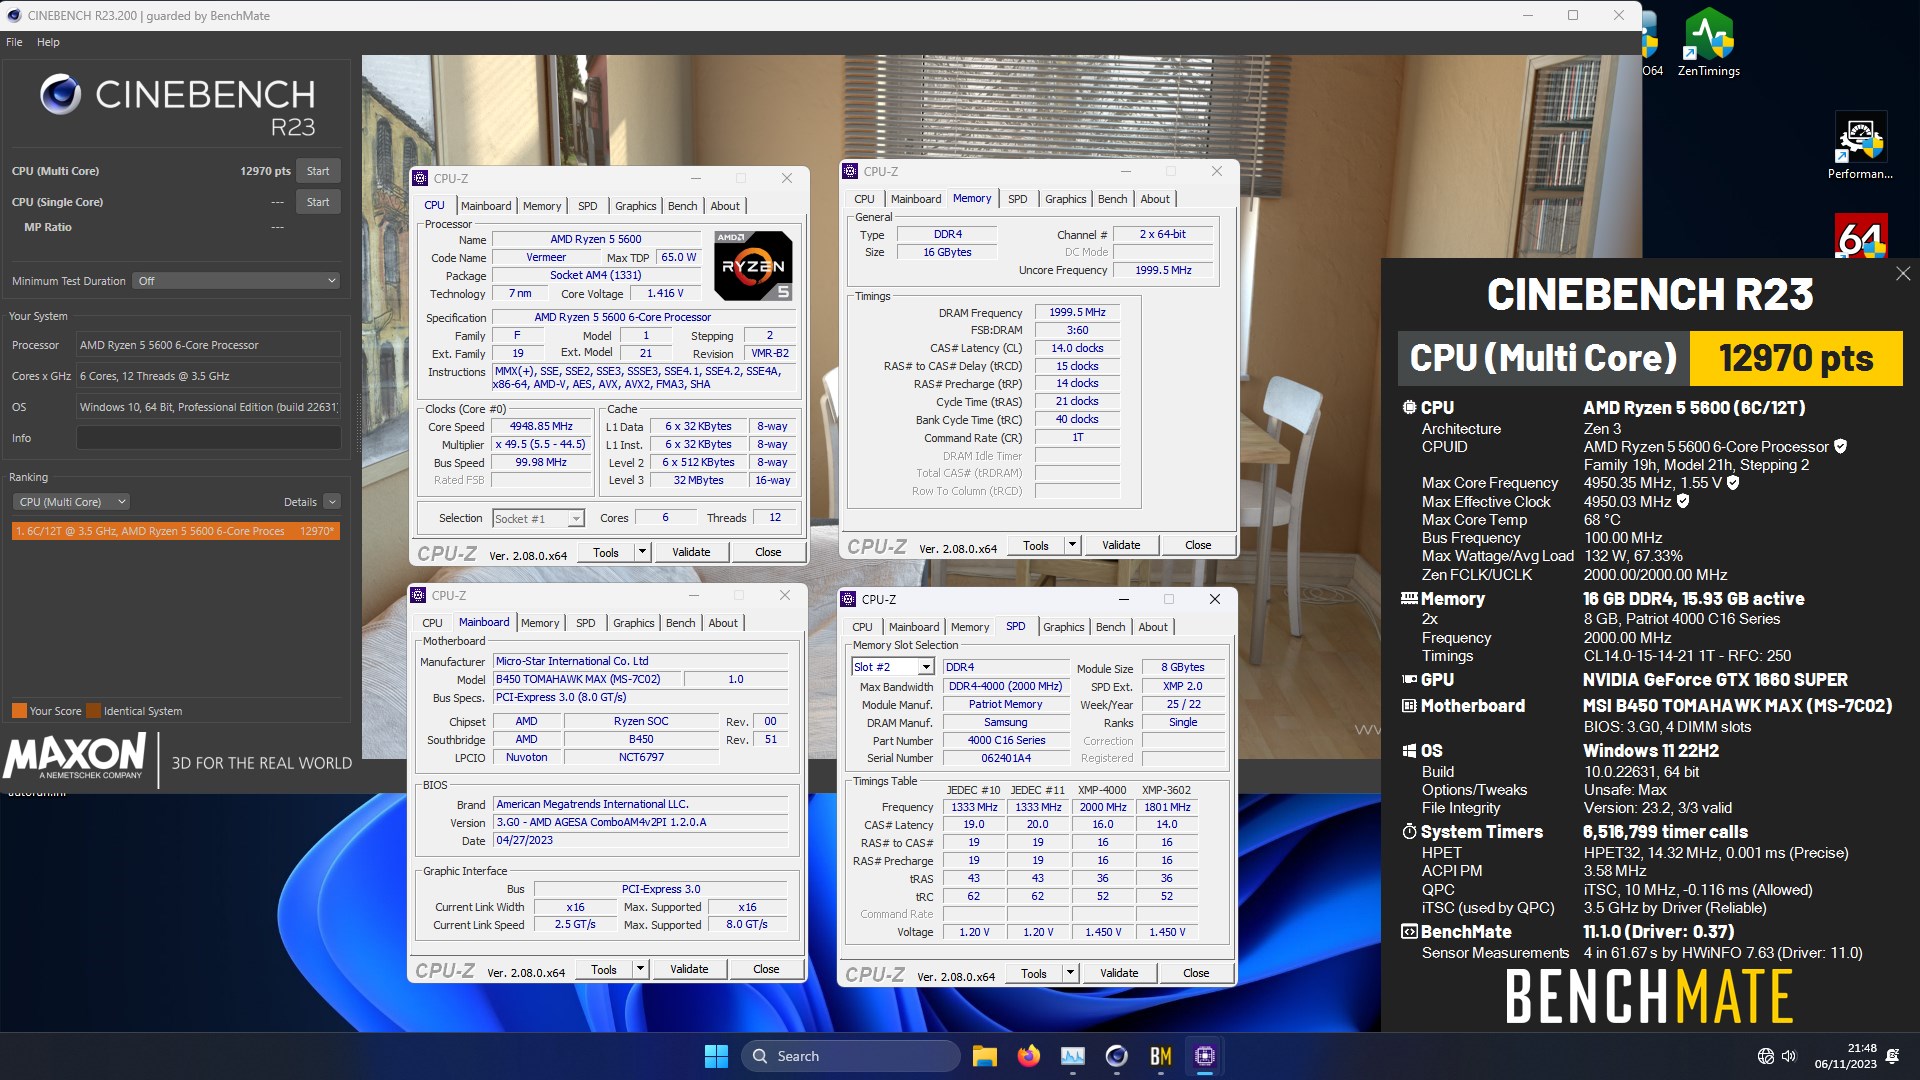
Task: Open notification icon in system tray
Action: pyautogui.click(x=1892, y=1056)
